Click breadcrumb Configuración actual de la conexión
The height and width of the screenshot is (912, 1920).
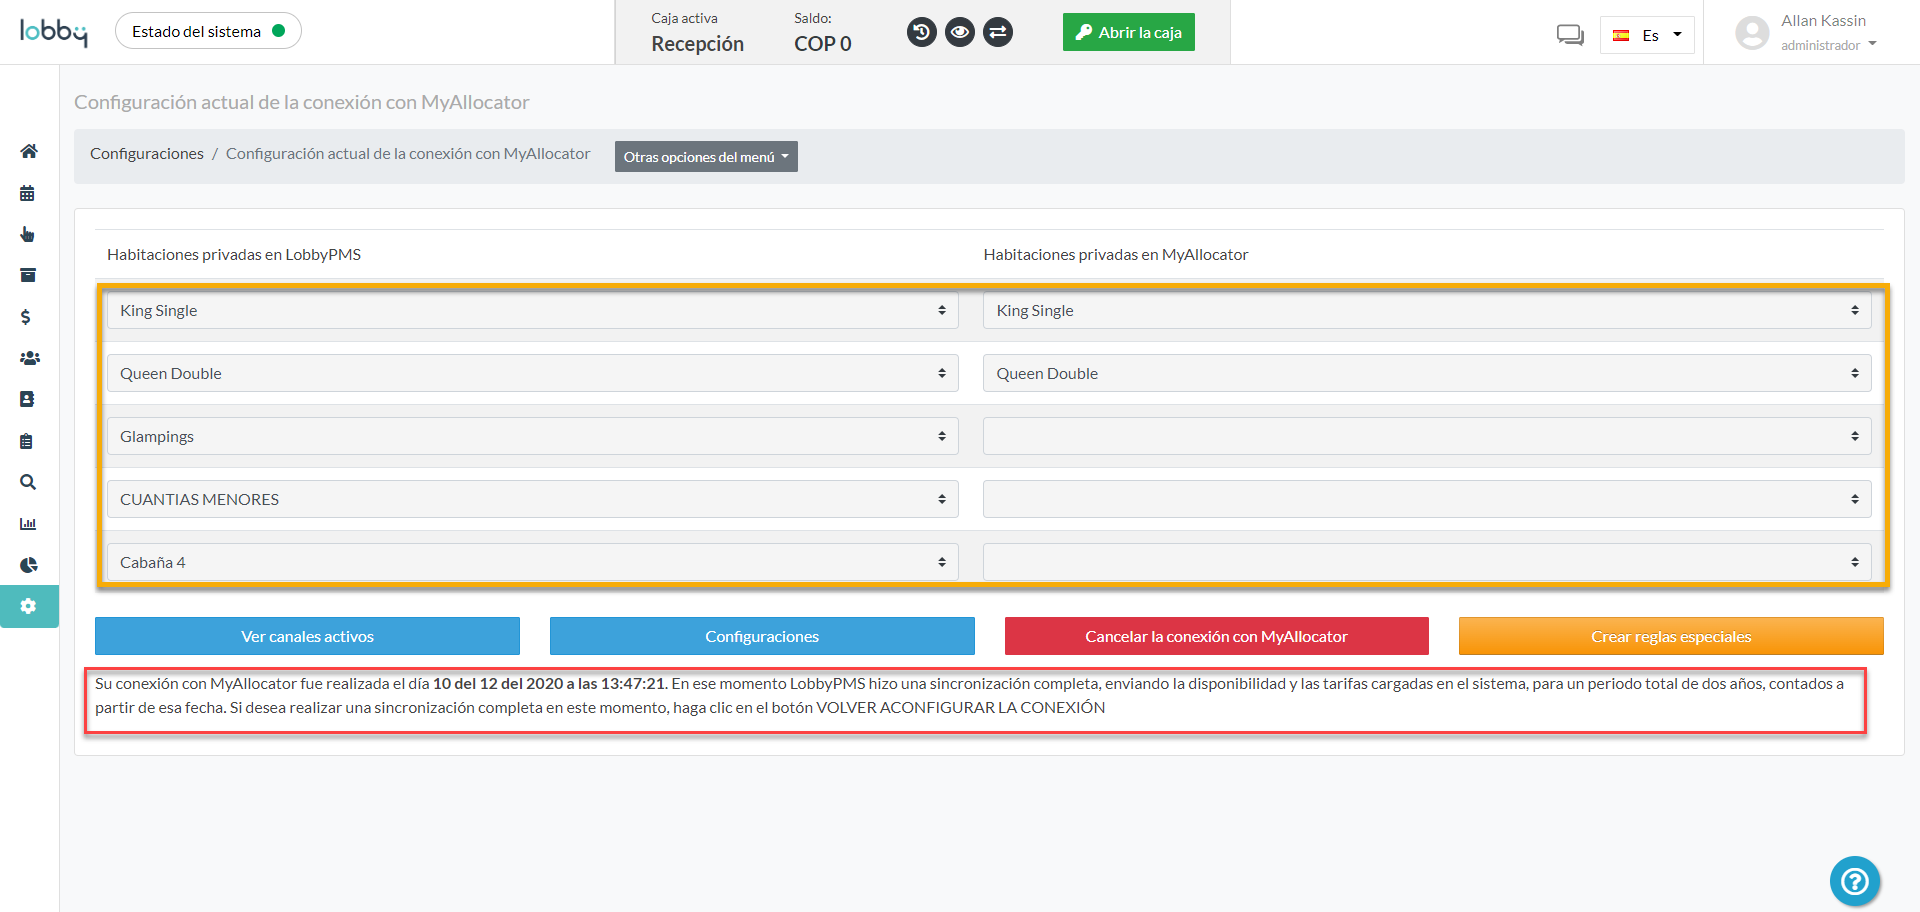click(408, 153)
